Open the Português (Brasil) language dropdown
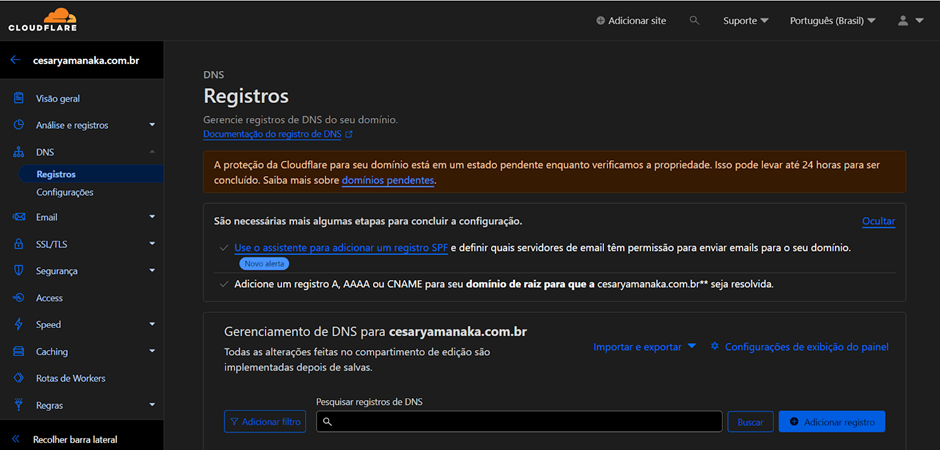 point(833,20)
